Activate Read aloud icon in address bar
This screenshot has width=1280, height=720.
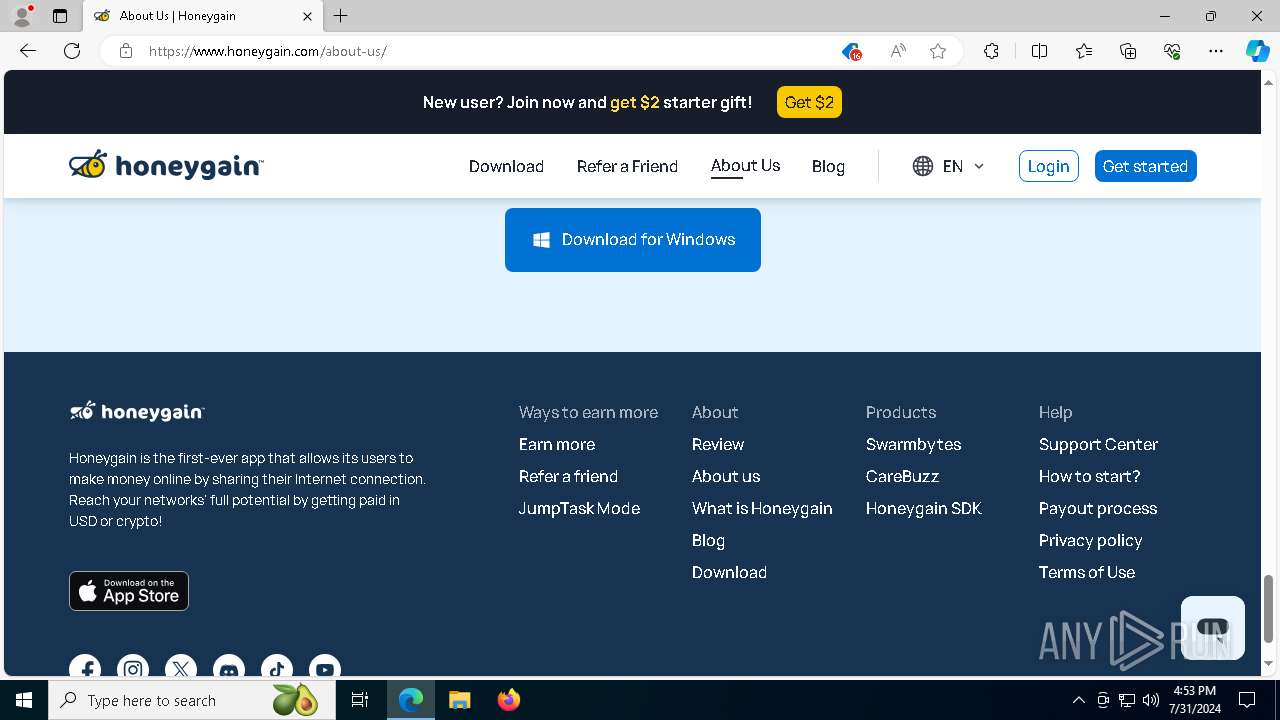[898, 51]
